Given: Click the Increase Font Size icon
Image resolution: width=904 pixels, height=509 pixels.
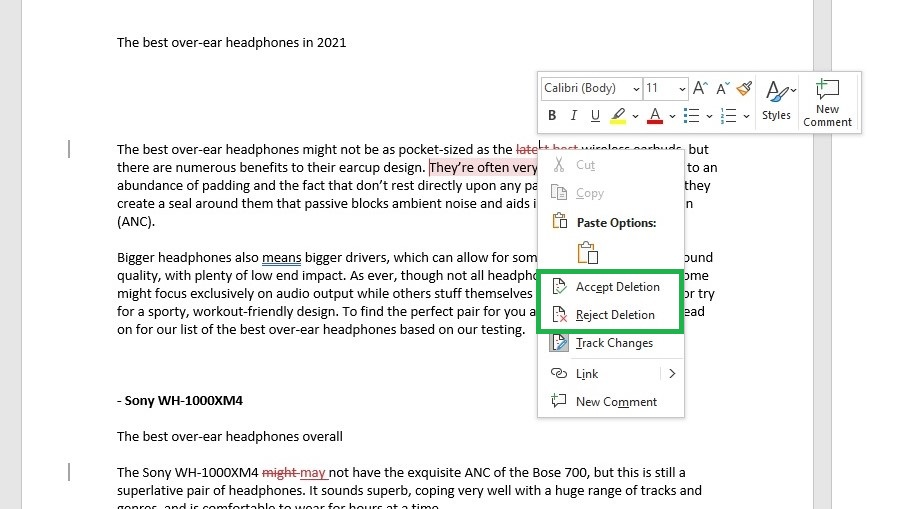Looking at the screenshot, I should pyautogui.click(x=700, y=88).
